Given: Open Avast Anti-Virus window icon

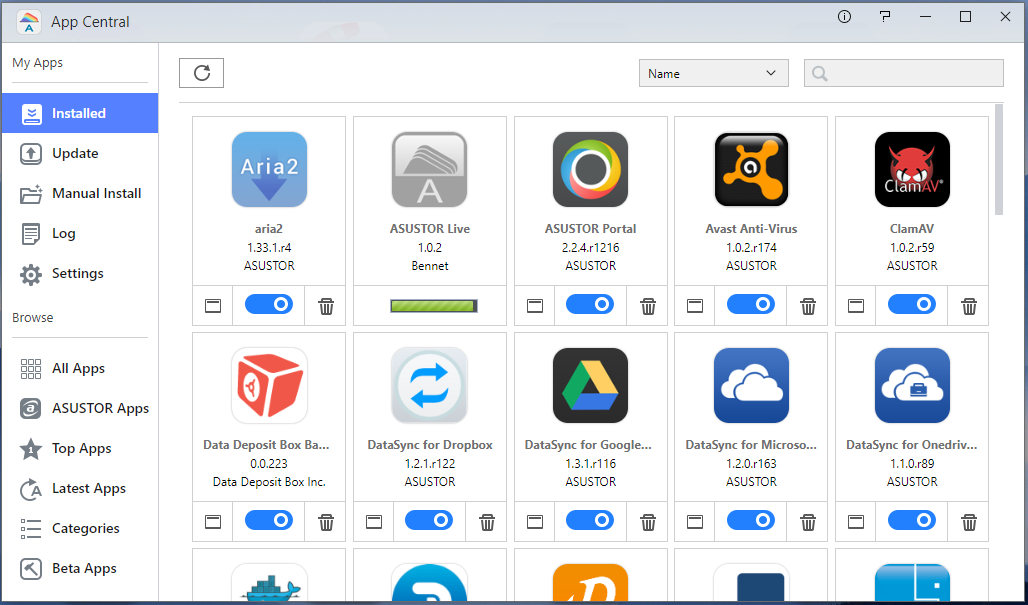Looking at the screenshot, I should point(695,305).
